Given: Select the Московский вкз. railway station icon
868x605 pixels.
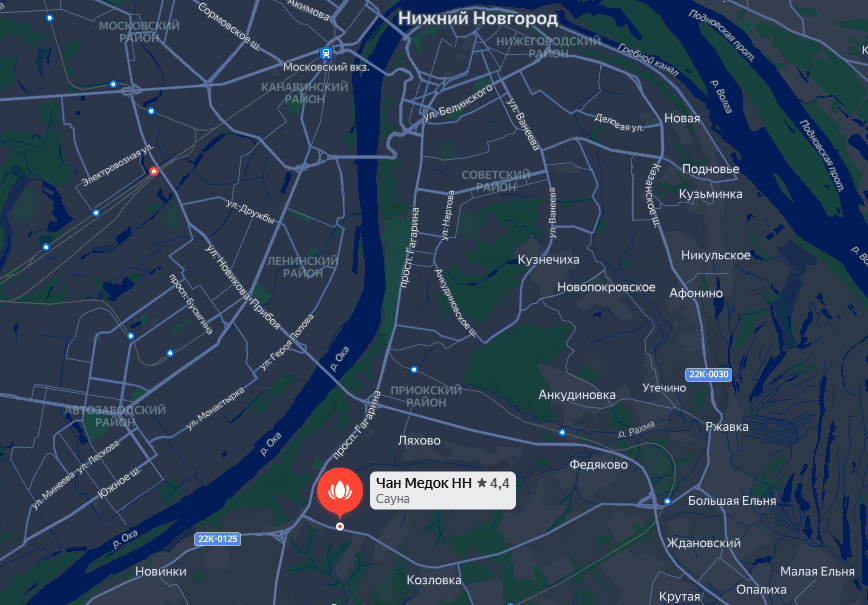Looking at the screenshot, I should [326, 53].
